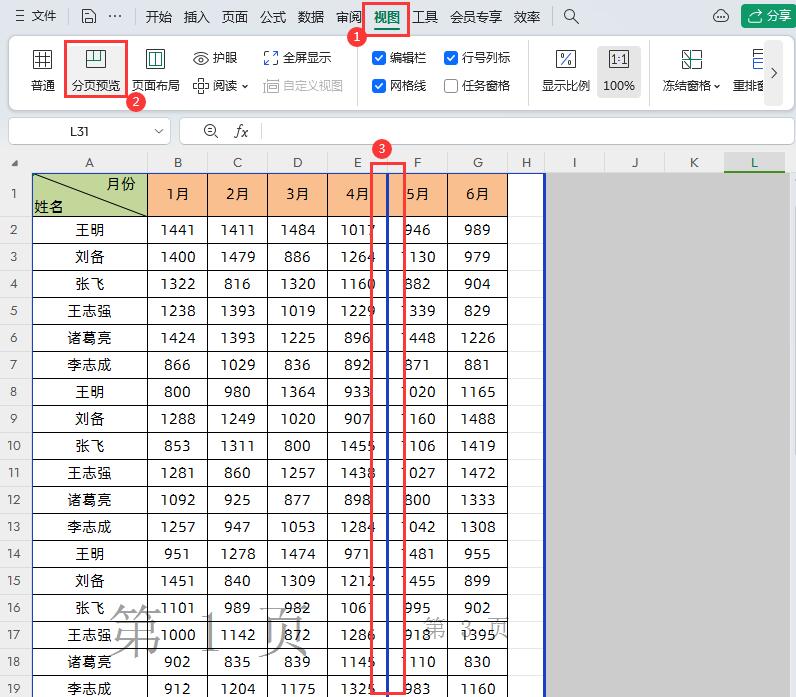Click the green 分享 button

[x=769, y=16]
